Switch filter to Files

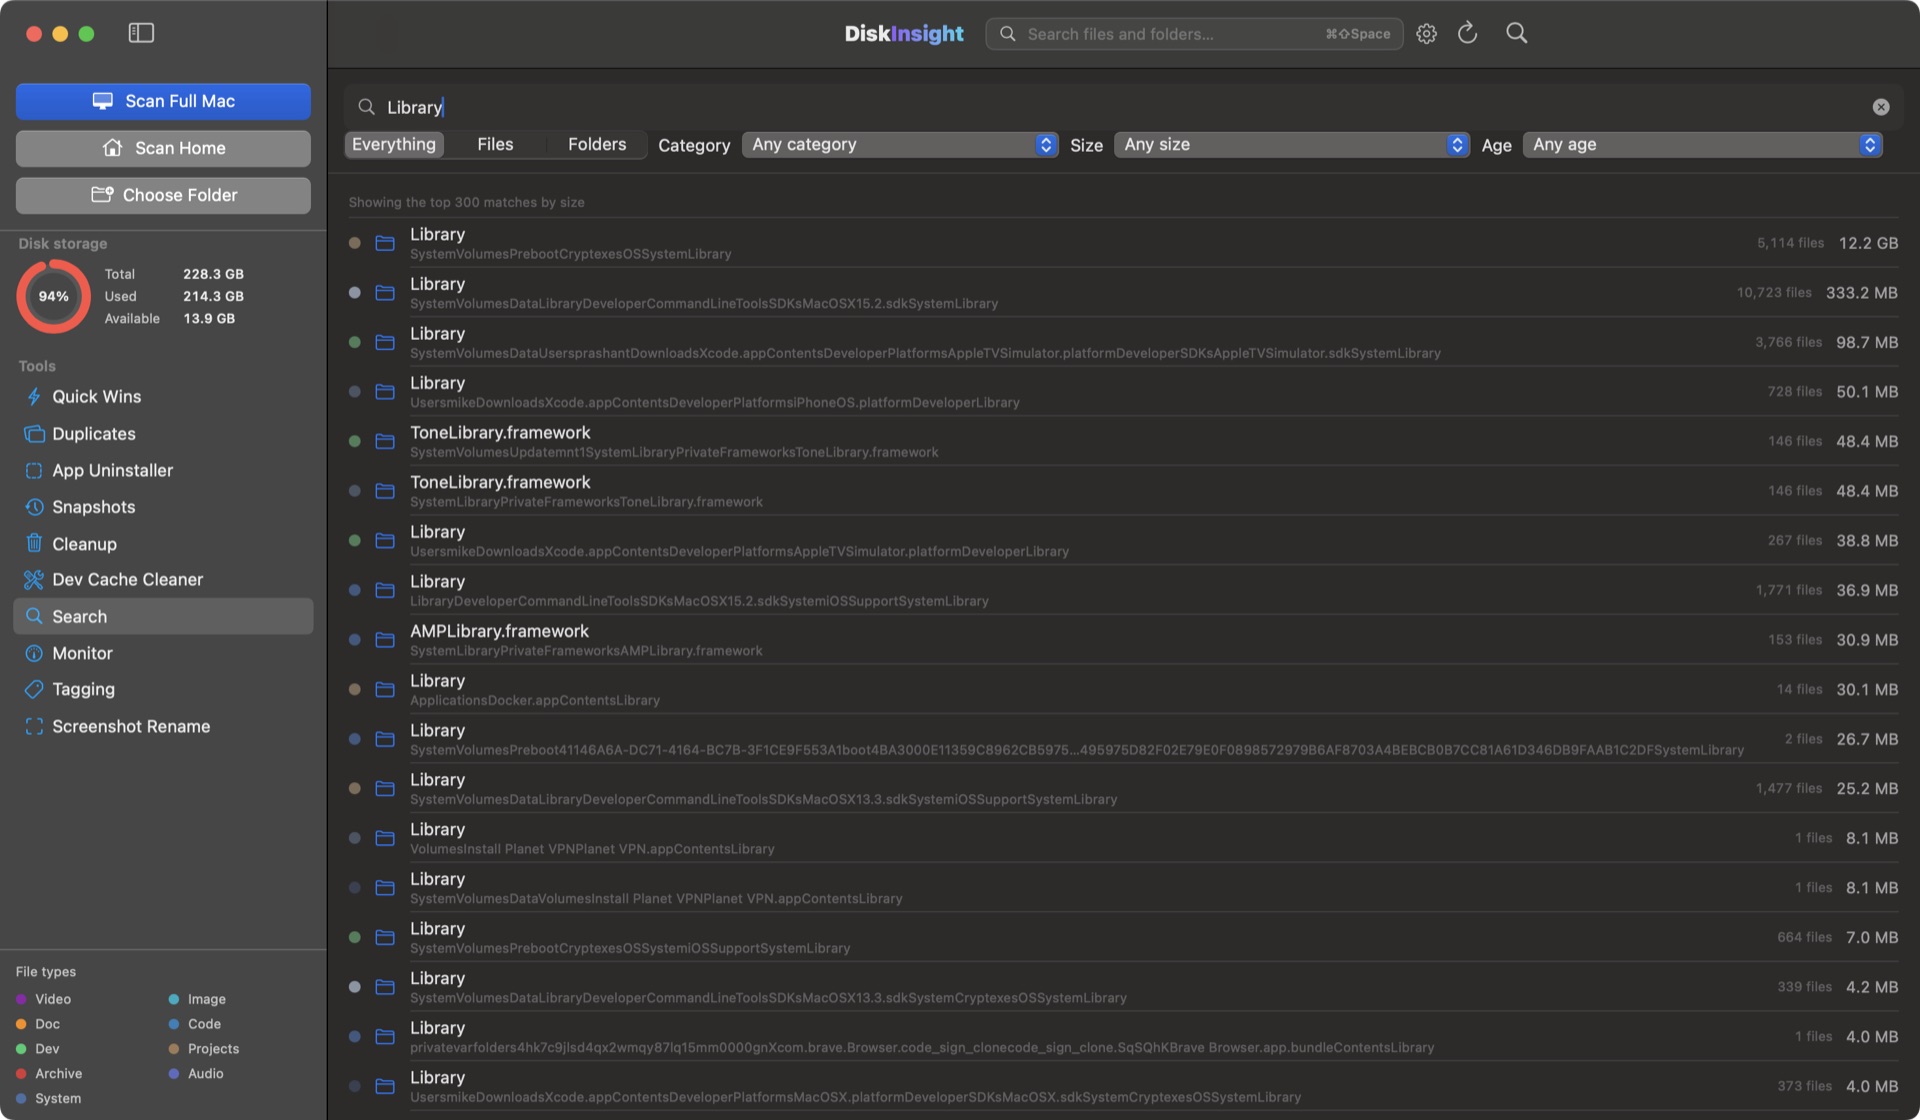pos(495,144)
